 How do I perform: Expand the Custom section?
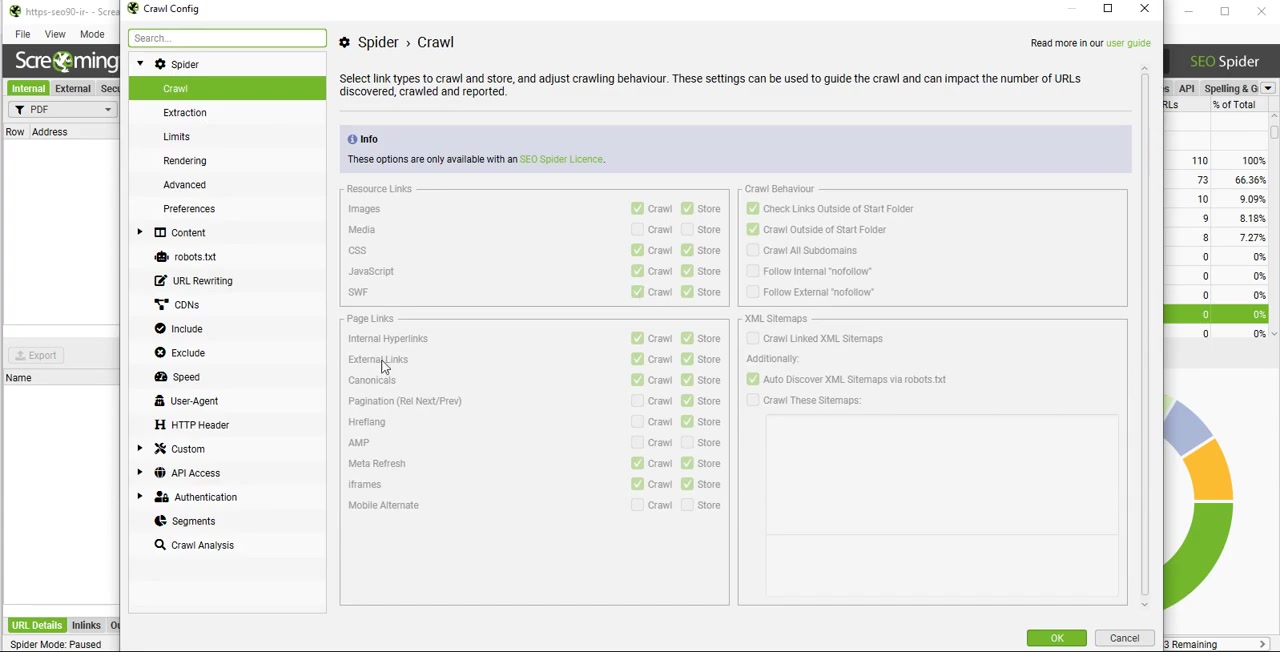(x=140, y=449)
